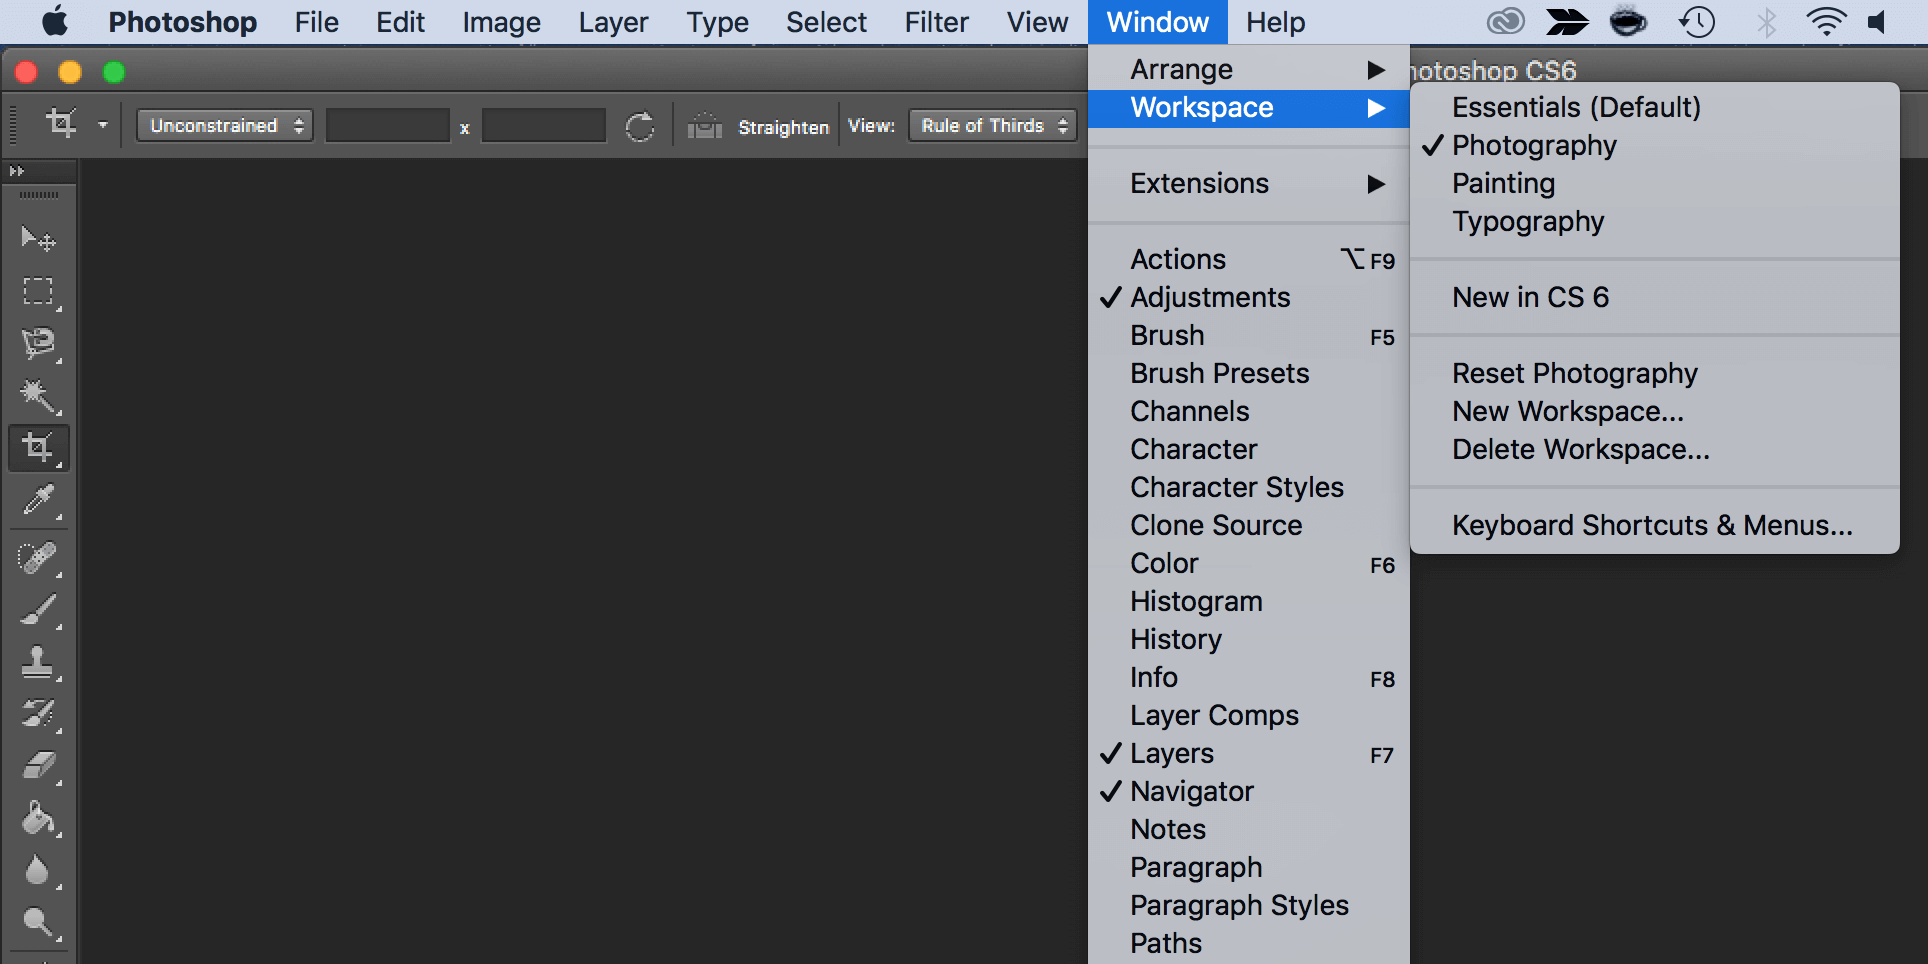Pick the Magic Wand tool
Screen dimensions: 1928x964
pyautogui.click(x=38, y=396)
